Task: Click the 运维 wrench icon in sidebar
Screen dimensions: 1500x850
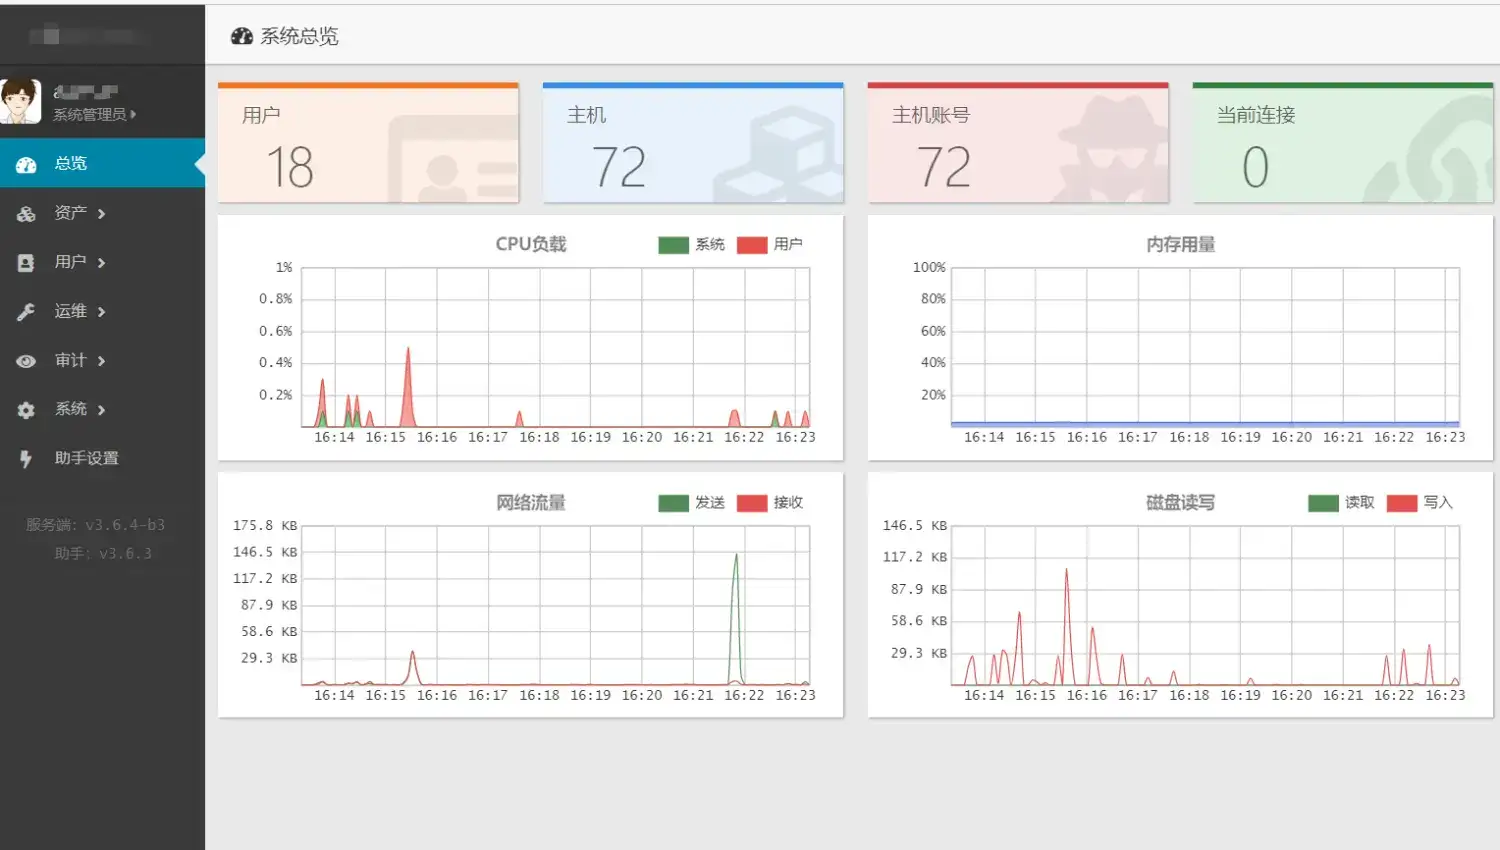Action: (x=26, y=311)
